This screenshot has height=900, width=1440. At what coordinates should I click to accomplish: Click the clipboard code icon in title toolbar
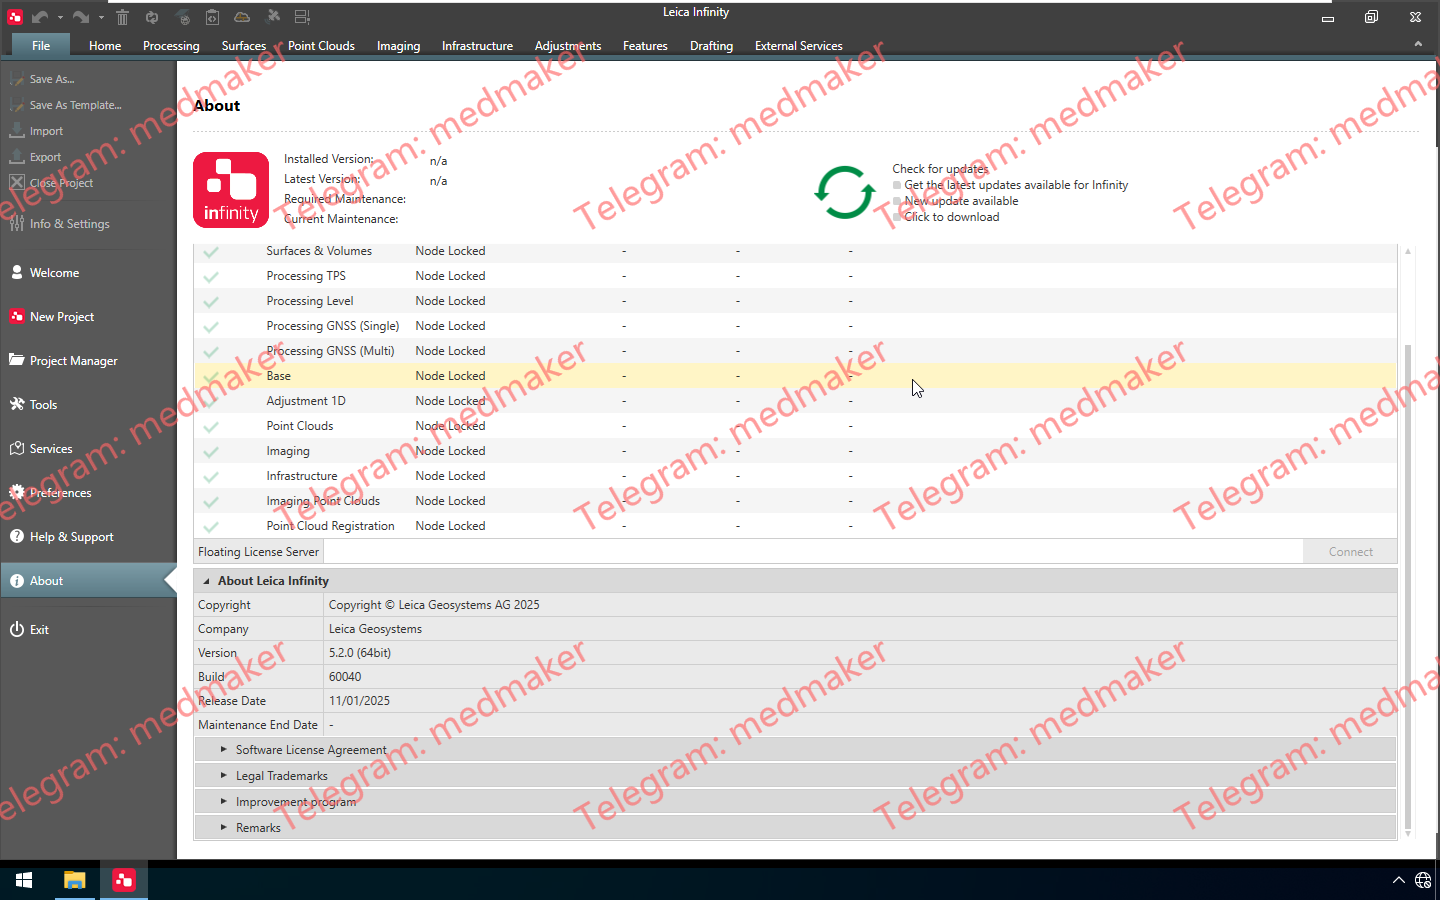(212, 17)
